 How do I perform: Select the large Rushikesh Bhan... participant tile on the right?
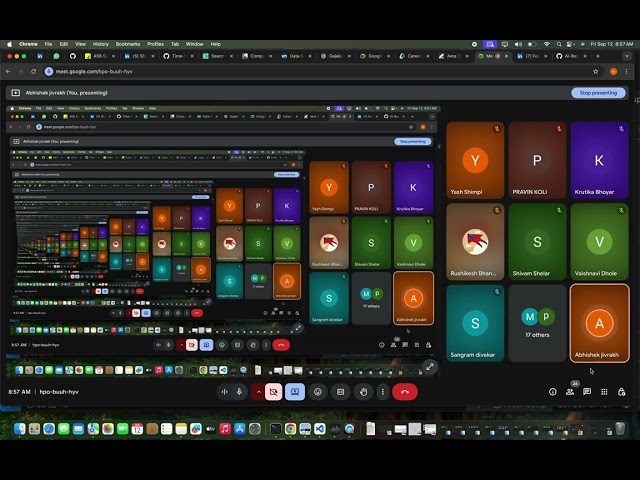475,242
